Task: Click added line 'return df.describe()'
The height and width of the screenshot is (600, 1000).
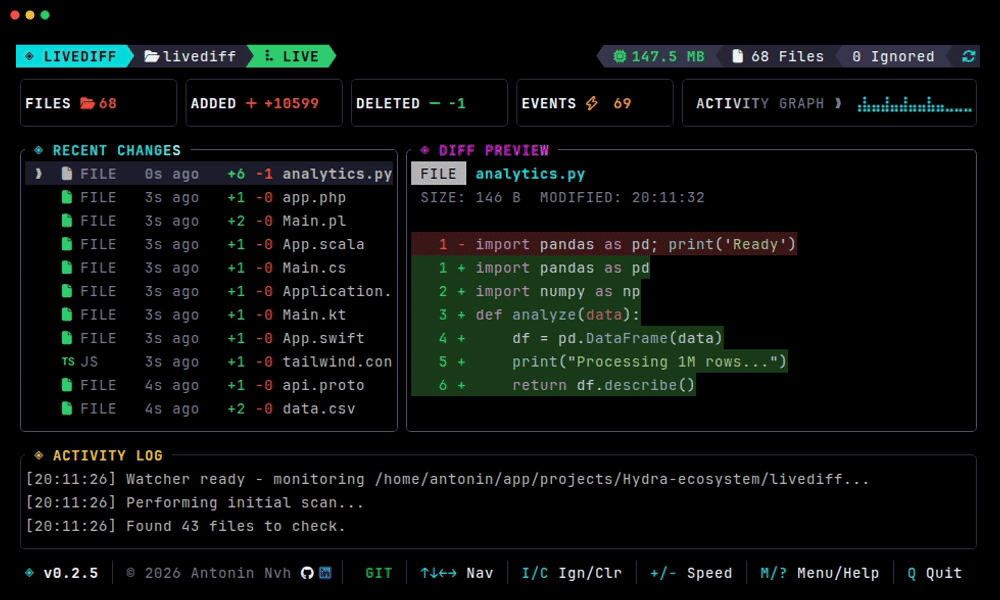Action: (554, 385)
